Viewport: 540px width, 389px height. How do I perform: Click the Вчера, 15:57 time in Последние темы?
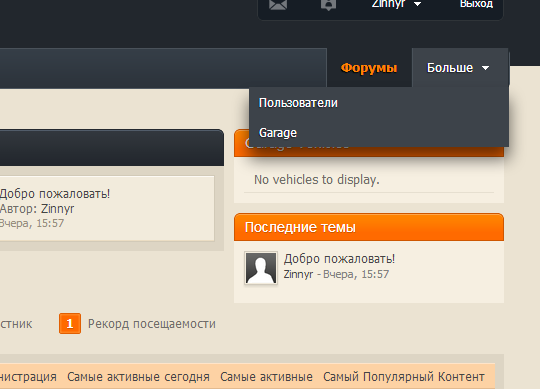[356, 274]
